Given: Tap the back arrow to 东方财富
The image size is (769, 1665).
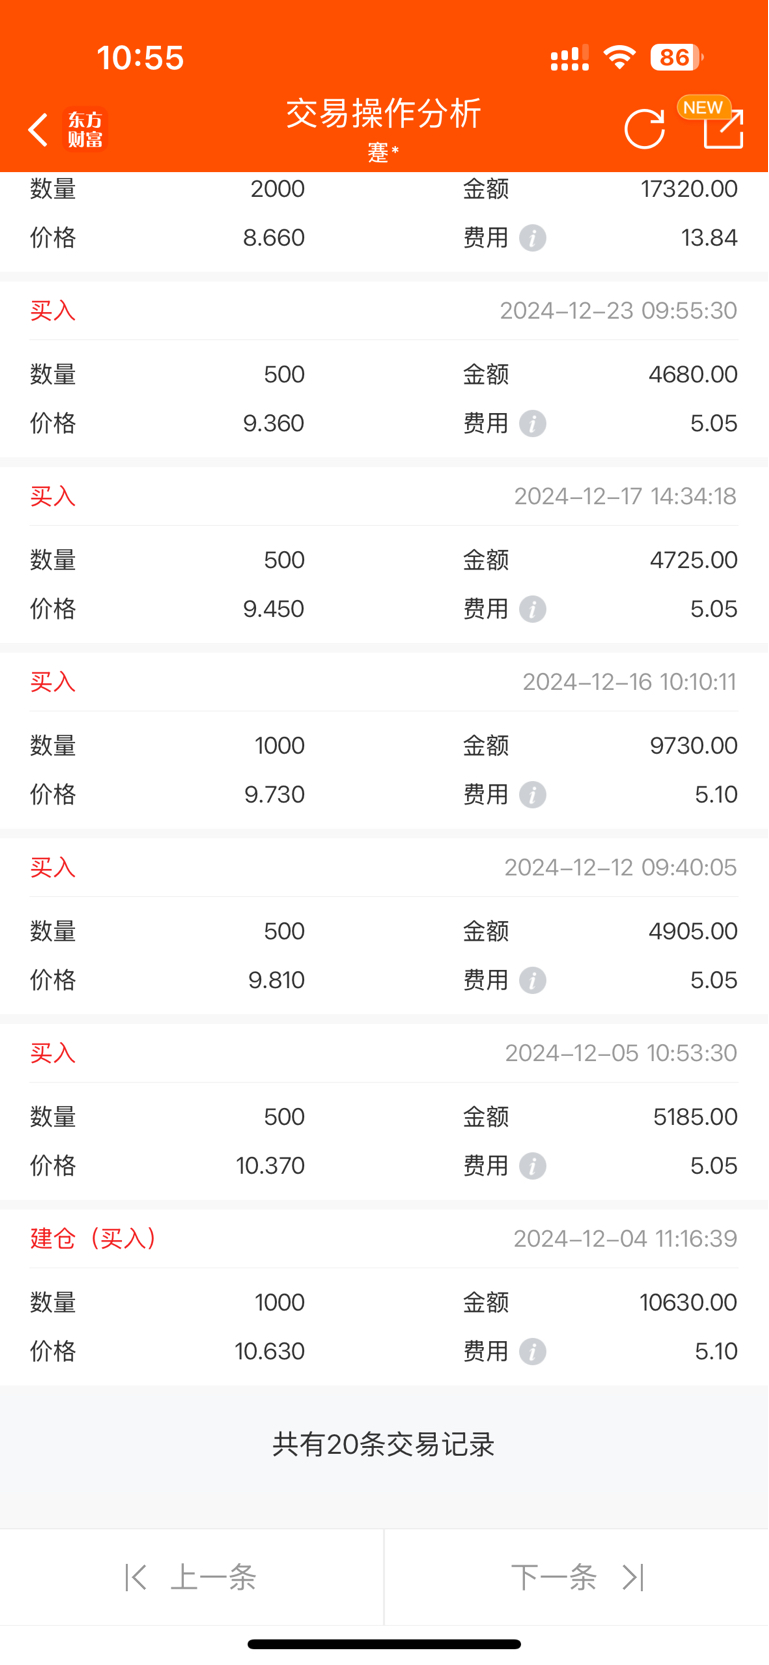Looking at the screenshot, I should click(38, 130).
